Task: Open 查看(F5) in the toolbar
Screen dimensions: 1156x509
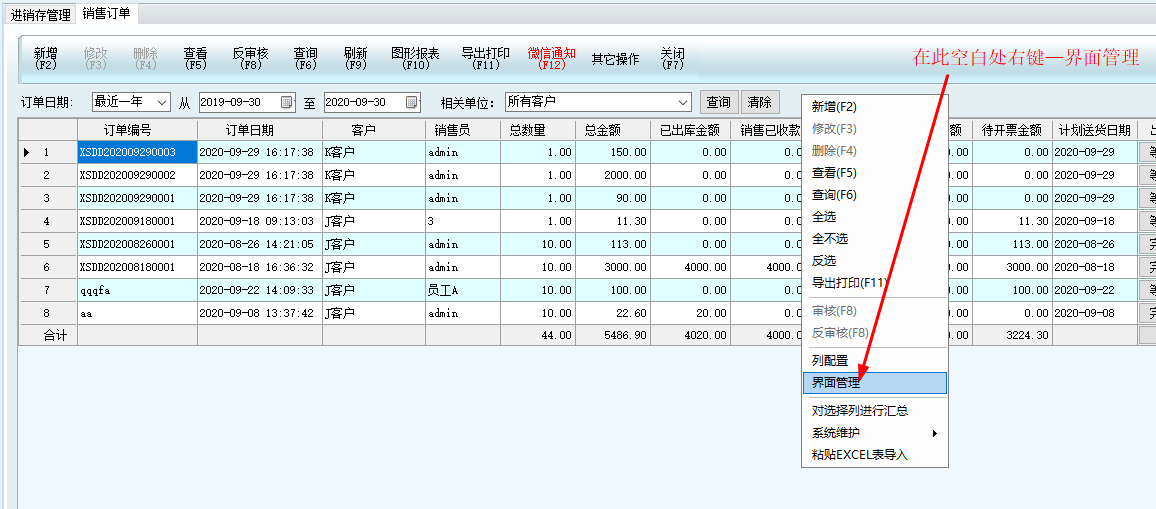Action: [195, 59]
